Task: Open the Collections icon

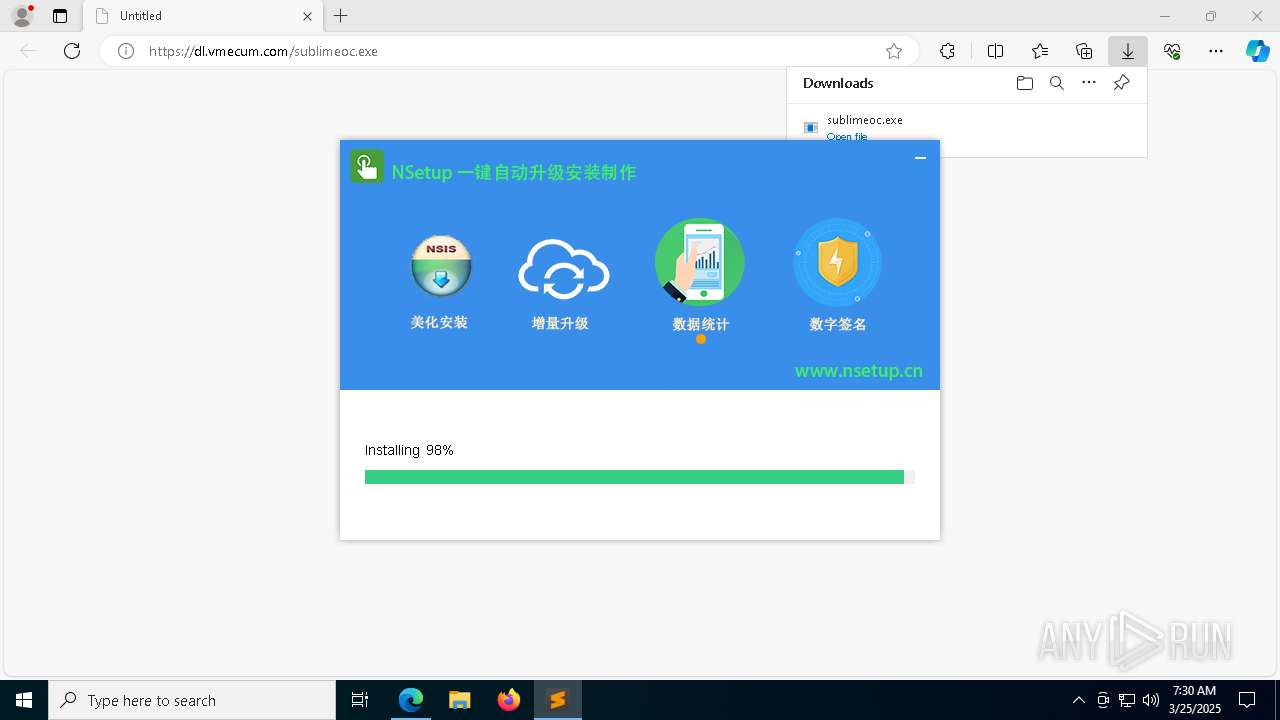Action: 1084,51
